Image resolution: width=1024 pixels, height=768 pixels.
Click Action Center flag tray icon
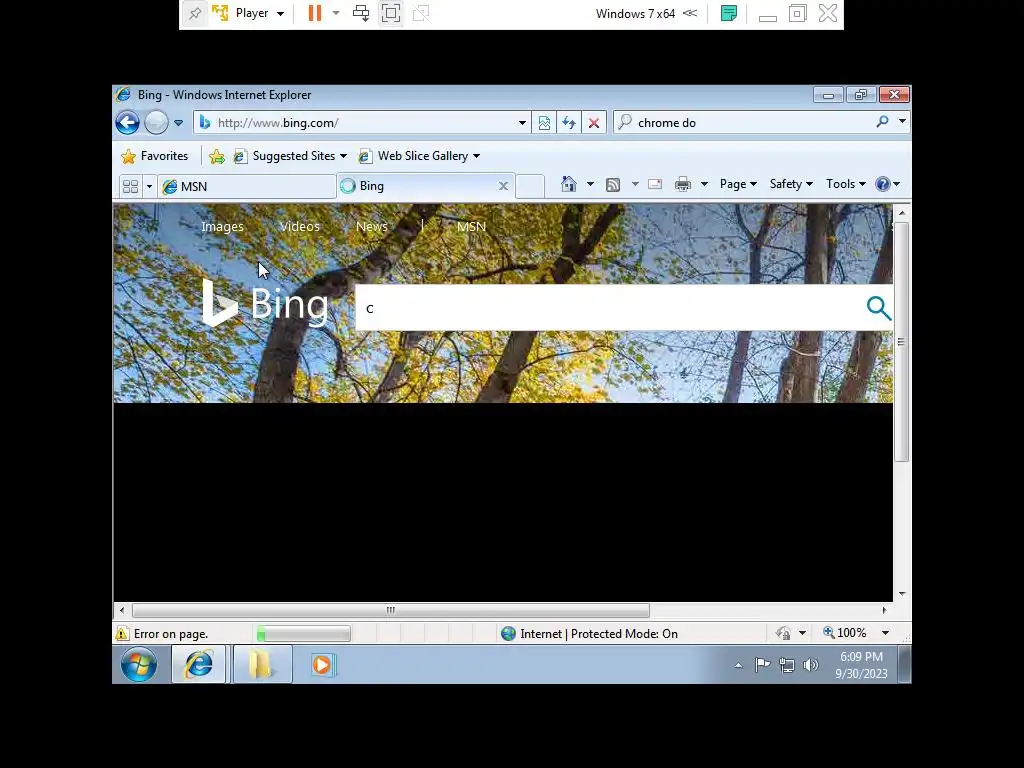pos(762,665)
